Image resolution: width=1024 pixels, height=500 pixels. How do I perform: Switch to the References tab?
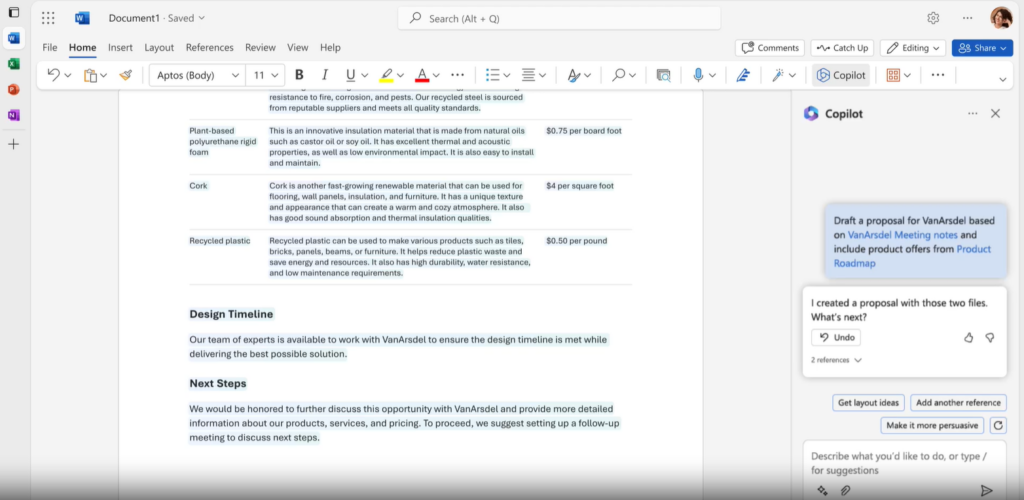click(209, 47)
